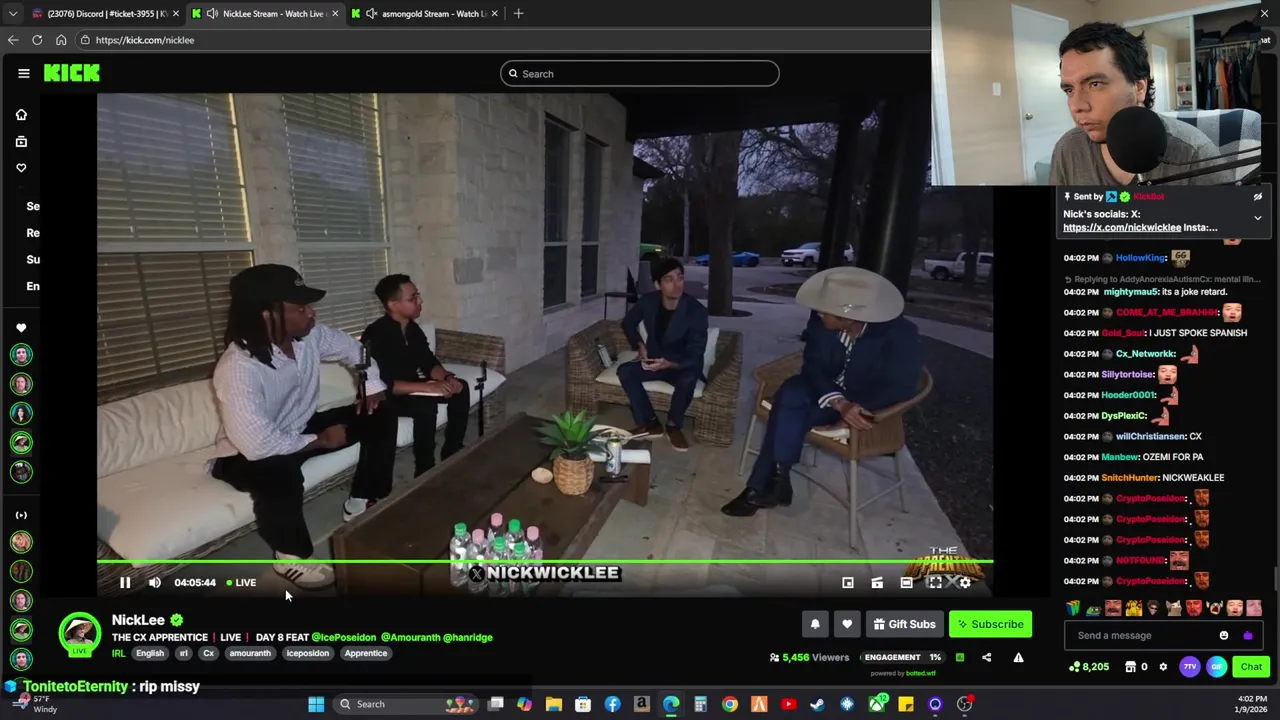The image size is (1280, 720).
Task: Open the purple icon in message box
Action: 1247,635
